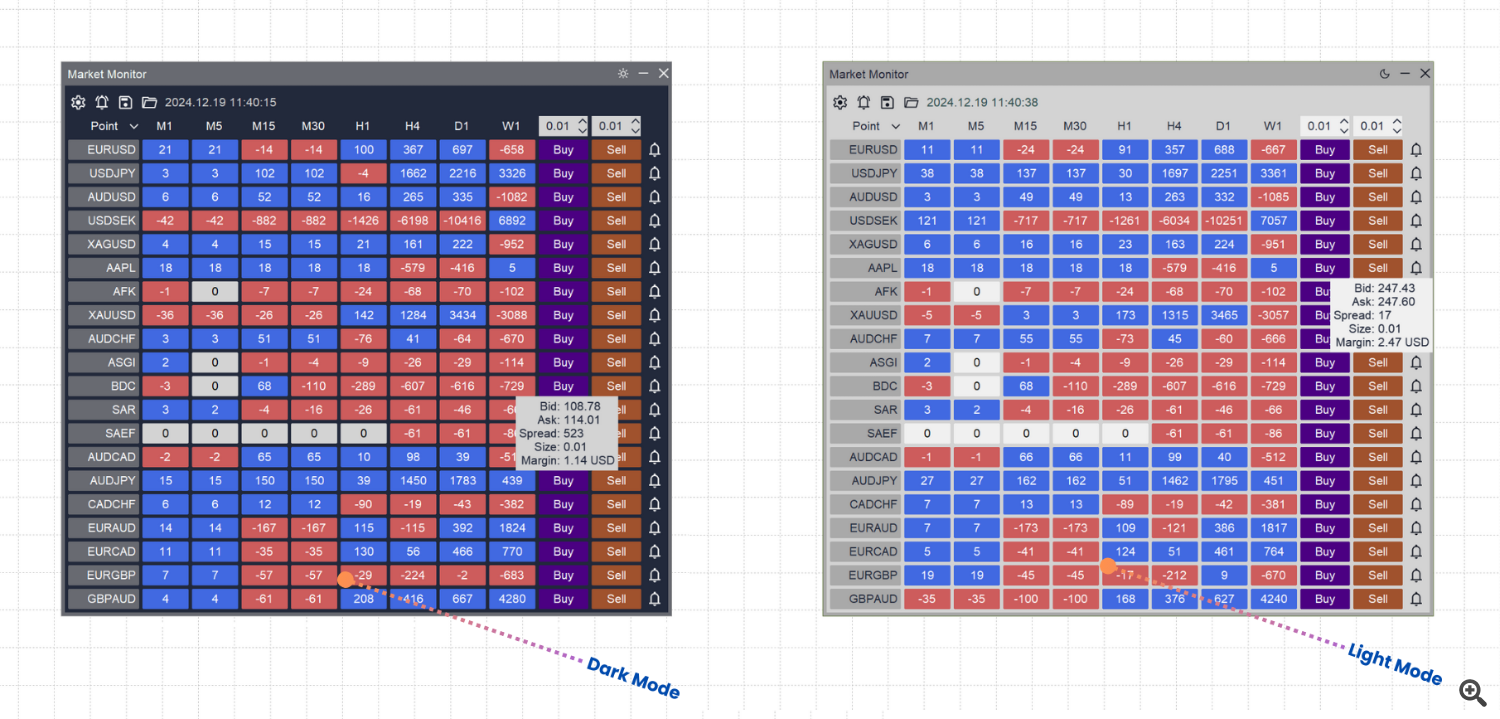Open folder icon in dark Market Monitor toolbar
Viewport: 1500px width, 719px height.
pyautogui.click(x=149, y=102)
